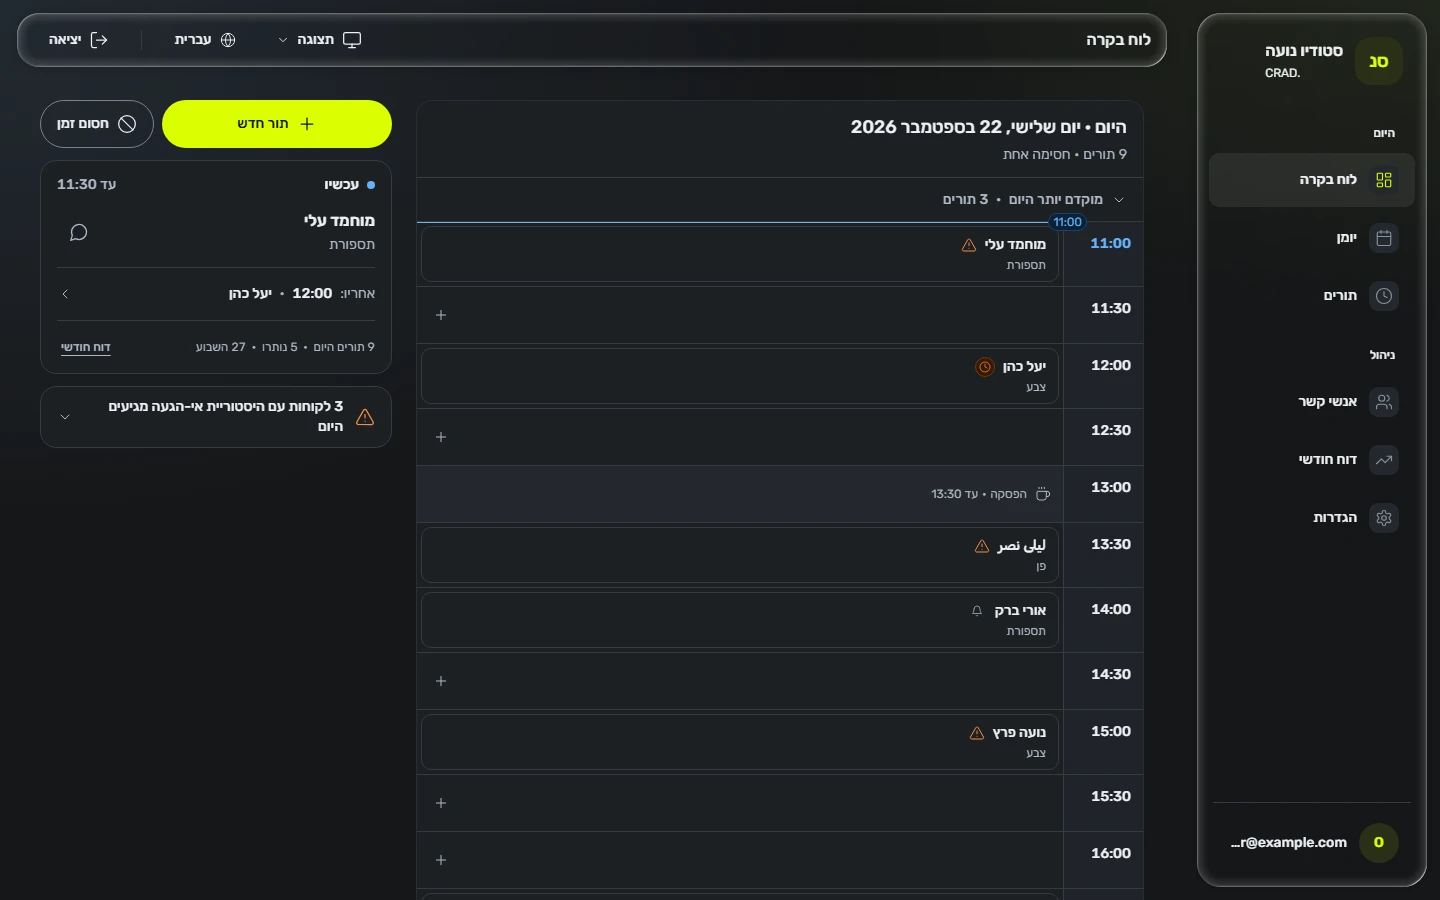Image resolution: width=1440 pixels, height=900 pixels.
Task: Open the יעל כהן appointment card at 12:00
Action: [x=740, y=376]
